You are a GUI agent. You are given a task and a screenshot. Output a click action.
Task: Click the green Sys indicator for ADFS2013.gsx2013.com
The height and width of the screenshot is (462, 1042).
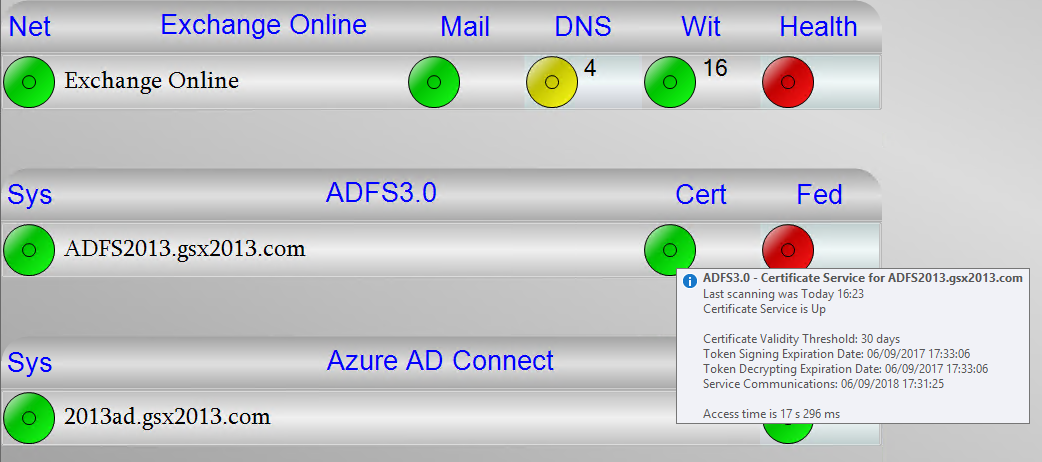click(29, 250)
